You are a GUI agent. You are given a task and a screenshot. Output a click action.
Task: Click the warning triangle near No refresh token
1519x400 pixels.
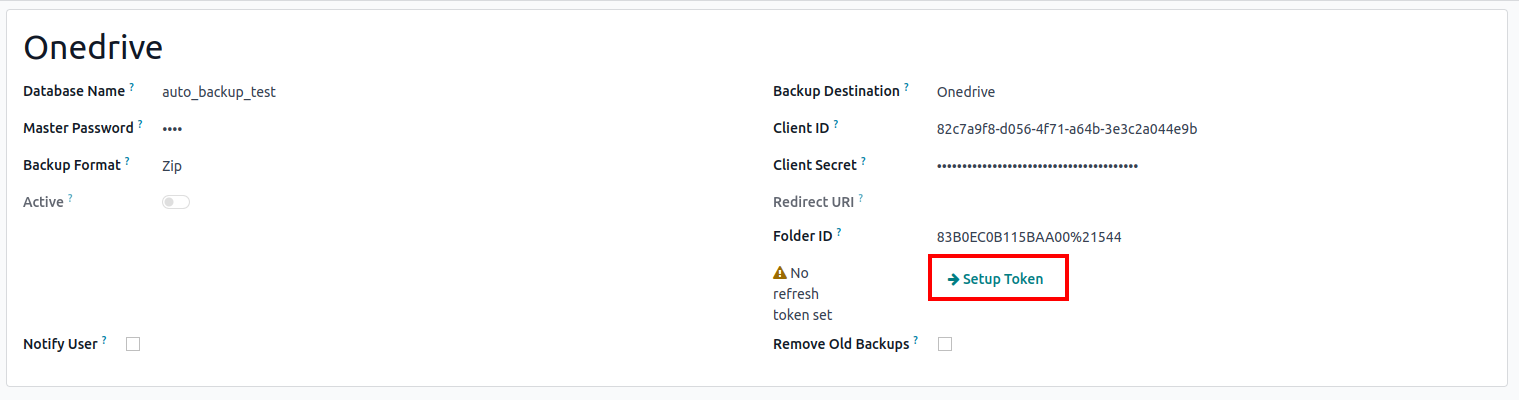pyautogui.click(x=780, y=273)
